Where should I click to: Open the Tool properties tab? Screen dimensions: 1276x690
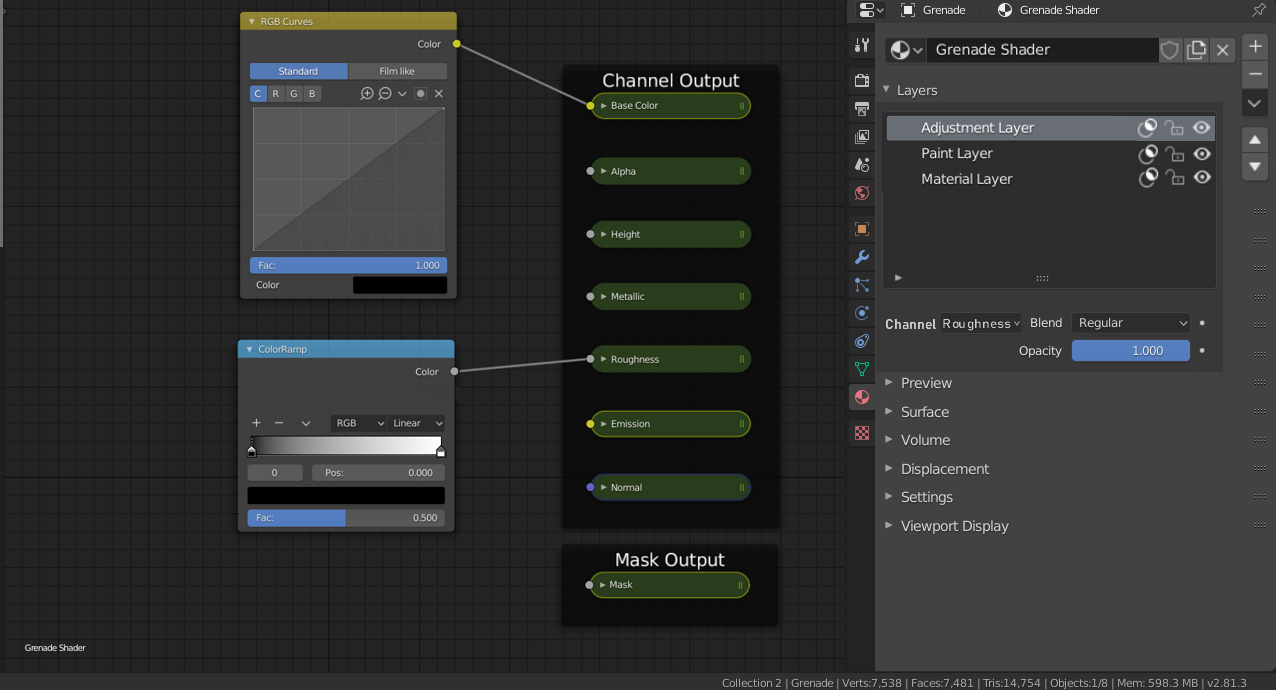pos(862,45)
